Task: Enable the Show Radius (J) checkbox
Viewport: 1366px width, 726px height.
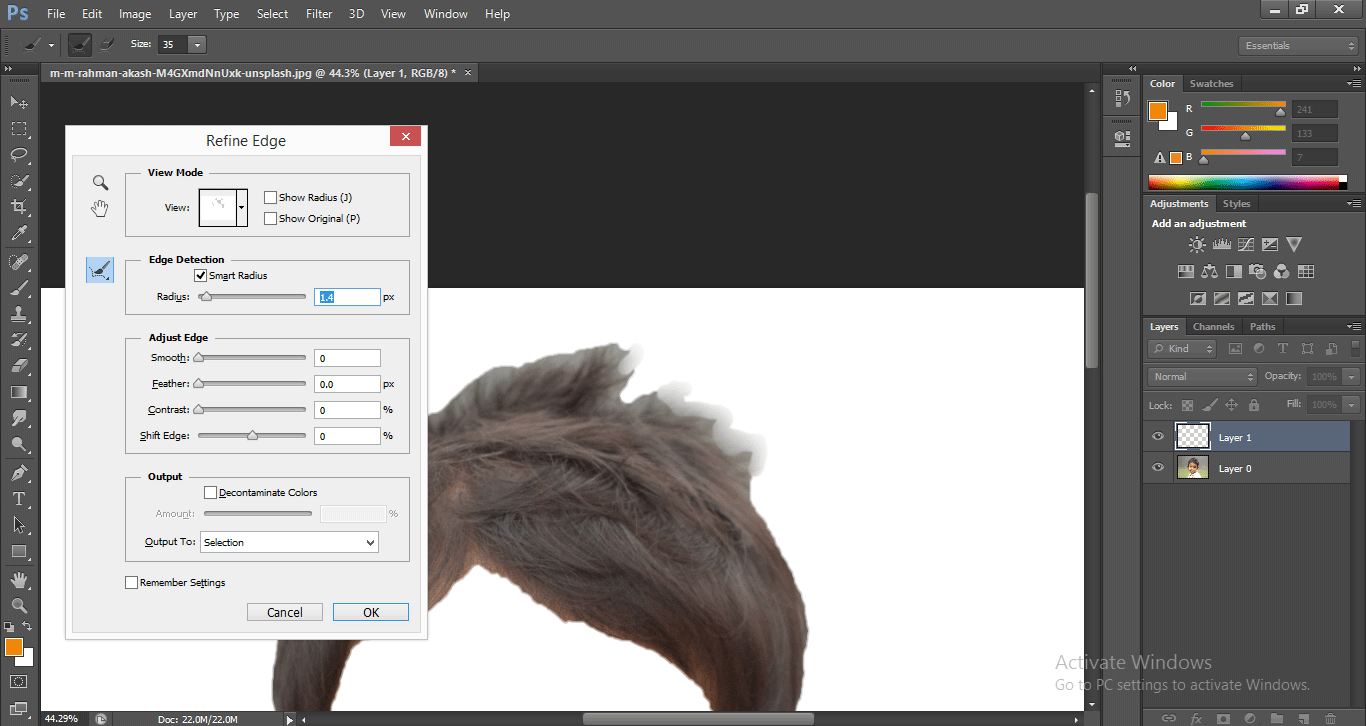Action: tap(270, 198)
